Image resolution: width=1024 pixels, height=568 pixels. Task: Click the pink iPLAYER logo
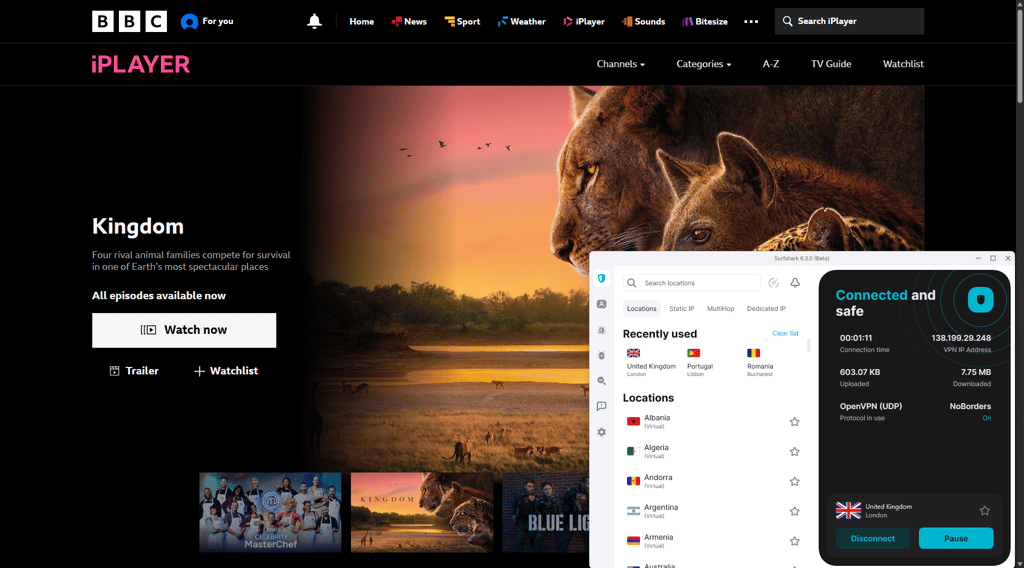140,64
